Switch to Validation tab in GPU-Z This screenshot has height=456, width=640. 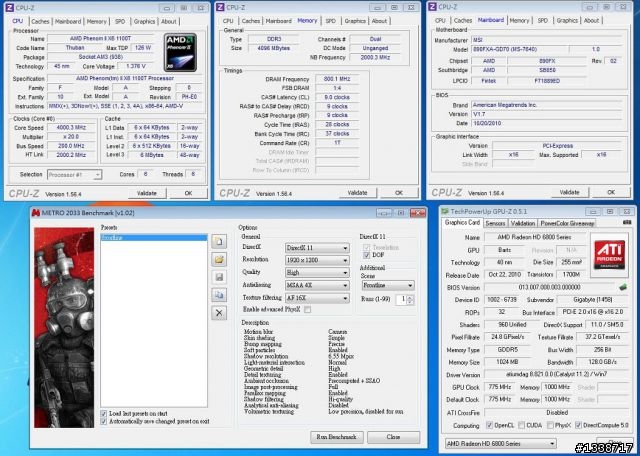click(522, 223)
